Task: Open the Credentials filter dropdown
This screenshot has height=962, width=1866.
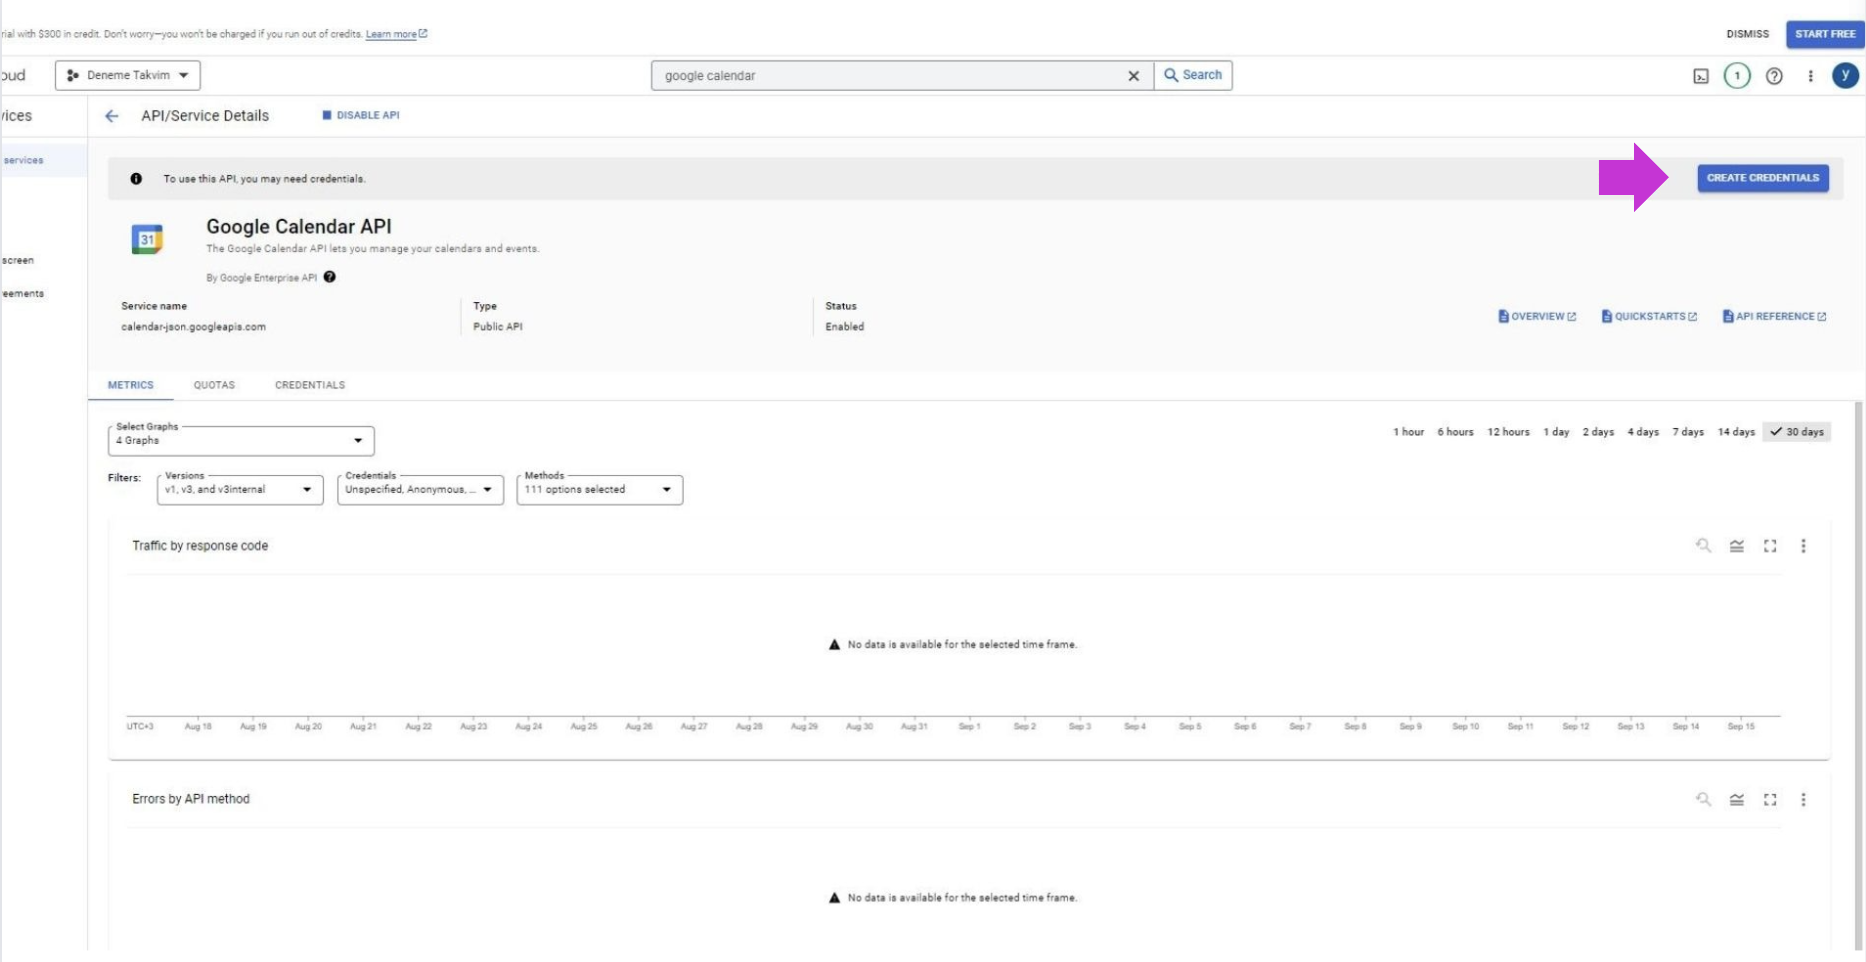Action: tap(420, 490)
